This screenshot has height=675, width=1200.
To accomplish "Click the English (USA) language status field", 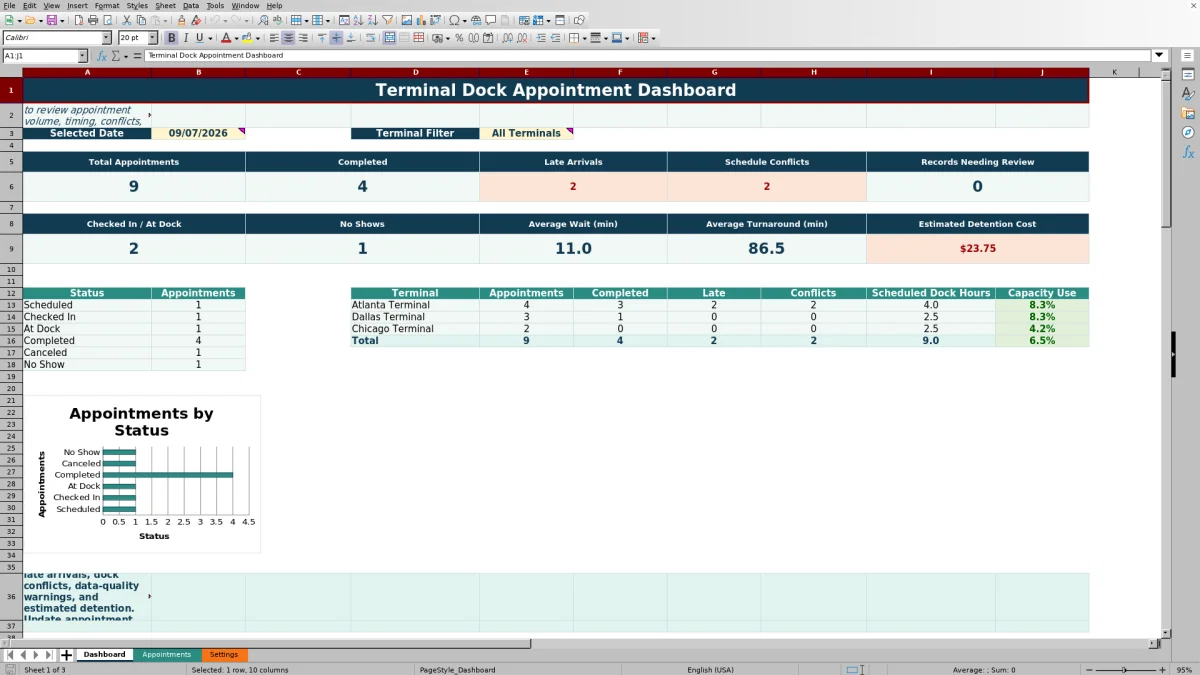I will (710, 670).
